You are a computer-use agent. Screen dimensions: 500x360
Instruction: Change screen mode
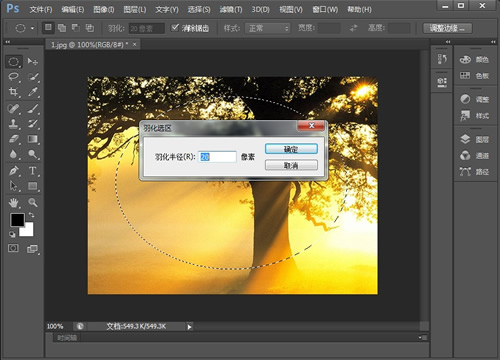(32, 249)
